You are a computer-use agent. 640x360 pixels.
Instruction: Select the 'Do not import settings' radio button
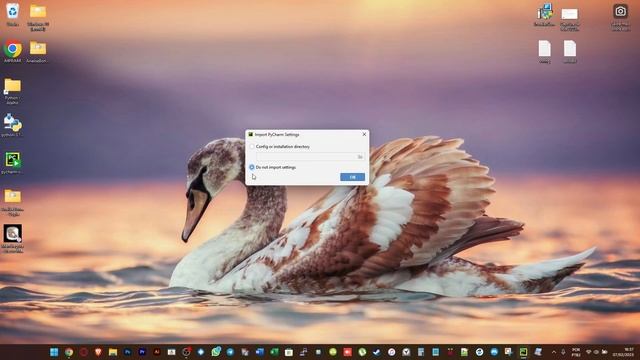252,167
